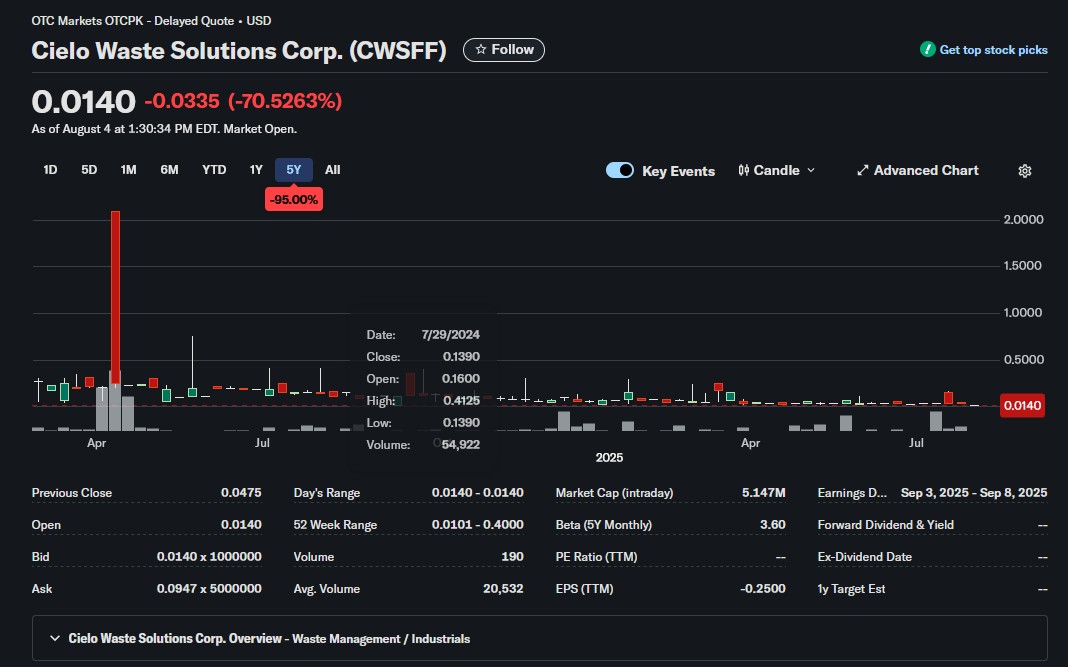Click the 0.0140 current price marker on axis
The image size is (1068, 667).
(1022, 405)
